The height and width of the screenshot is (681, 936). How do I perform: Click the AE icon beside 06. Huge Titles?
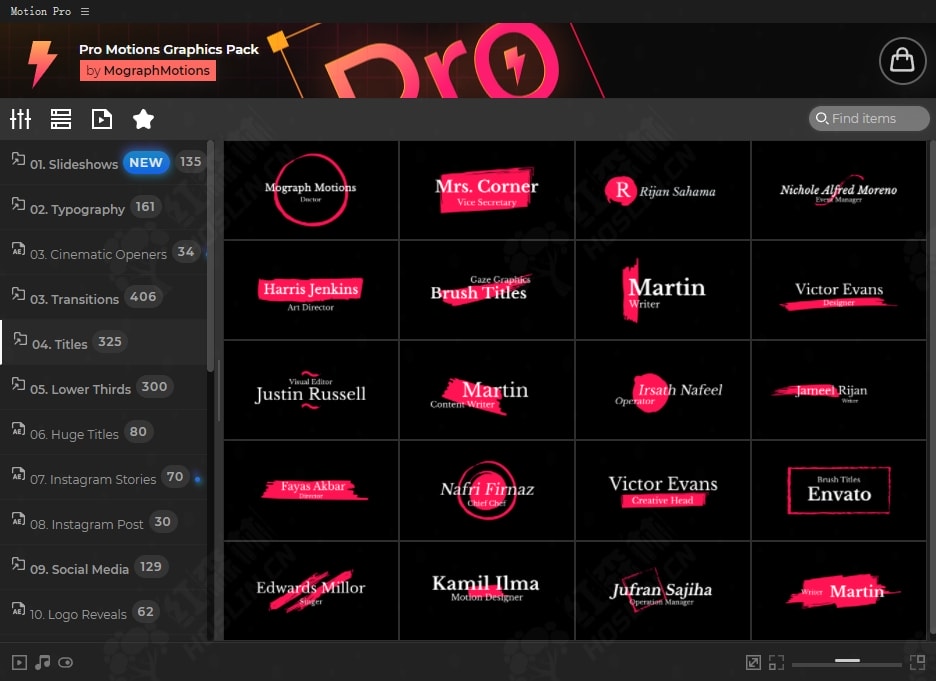[18, 429]
